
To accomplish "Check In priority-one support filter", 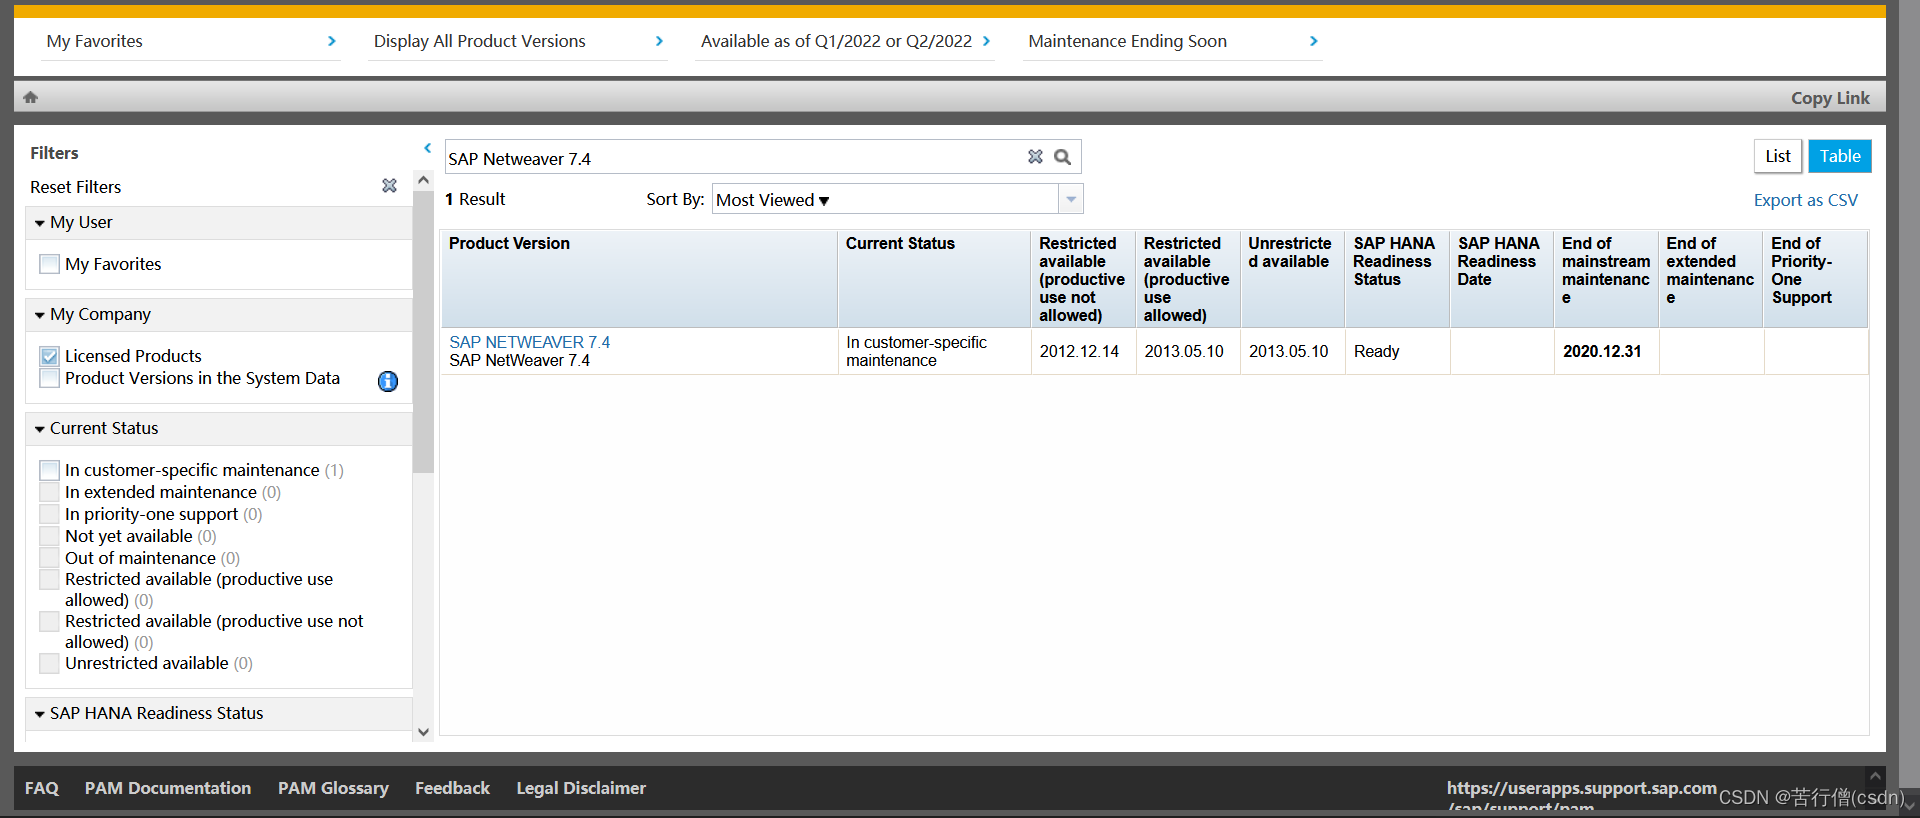I will tap(49, 514).
